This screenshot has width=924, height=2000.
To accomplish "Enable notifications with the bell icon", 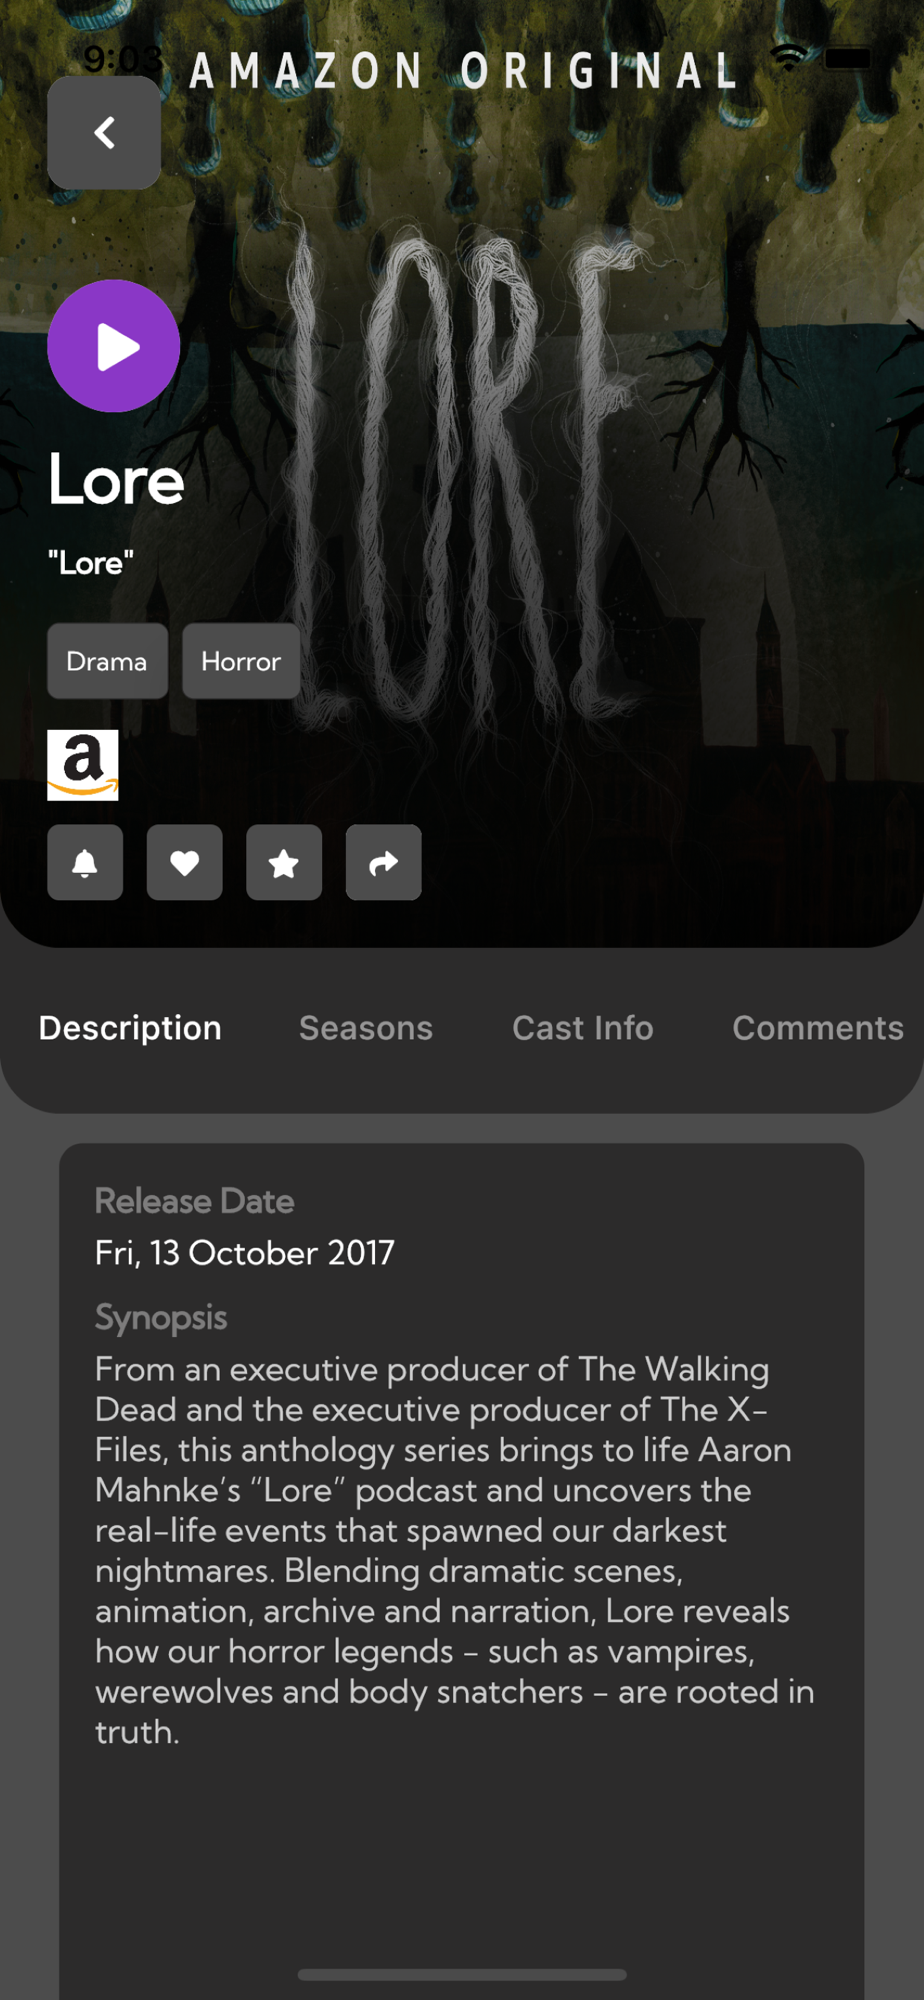I will (x=85, y=863).
